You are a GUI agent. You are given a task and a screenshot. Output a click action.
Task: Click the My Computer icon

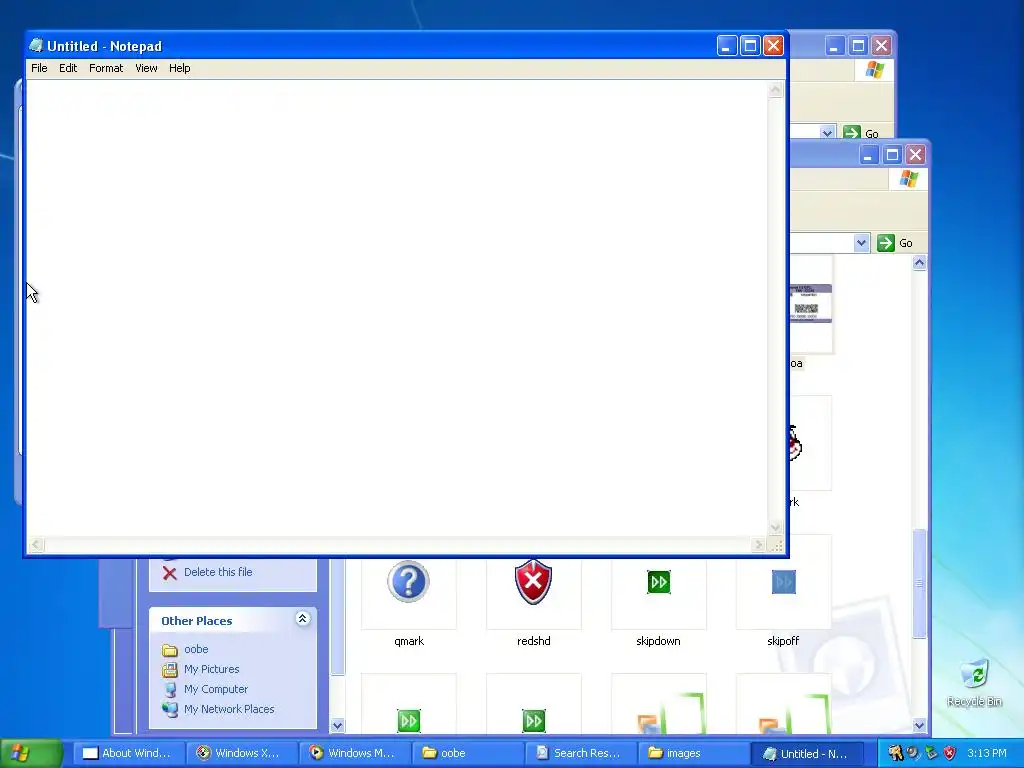pos(170,690)
